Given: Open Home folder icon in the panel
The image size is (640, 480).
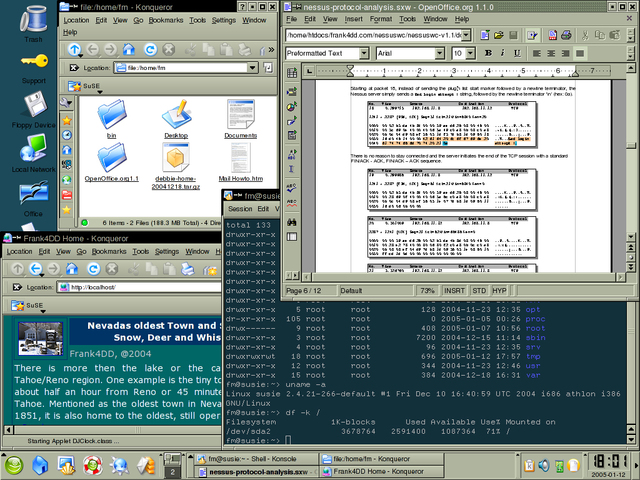Looking at the screenshot, I should click(x=40, y=465).
